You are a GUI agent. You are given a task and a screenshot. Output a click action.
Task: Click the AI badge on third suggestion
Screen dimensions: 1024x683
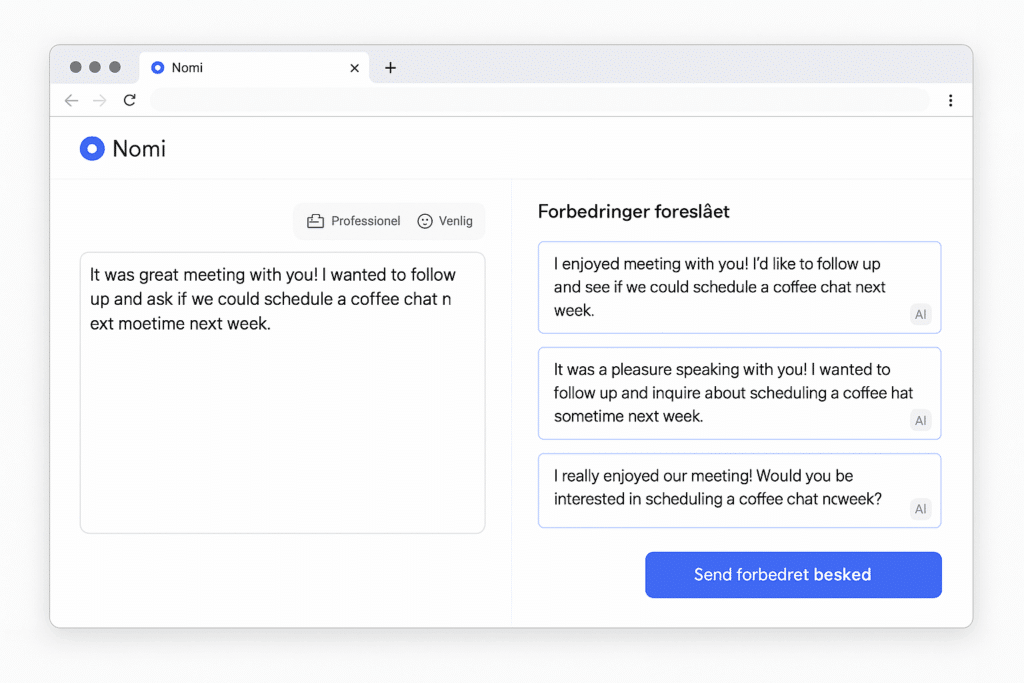921,509
